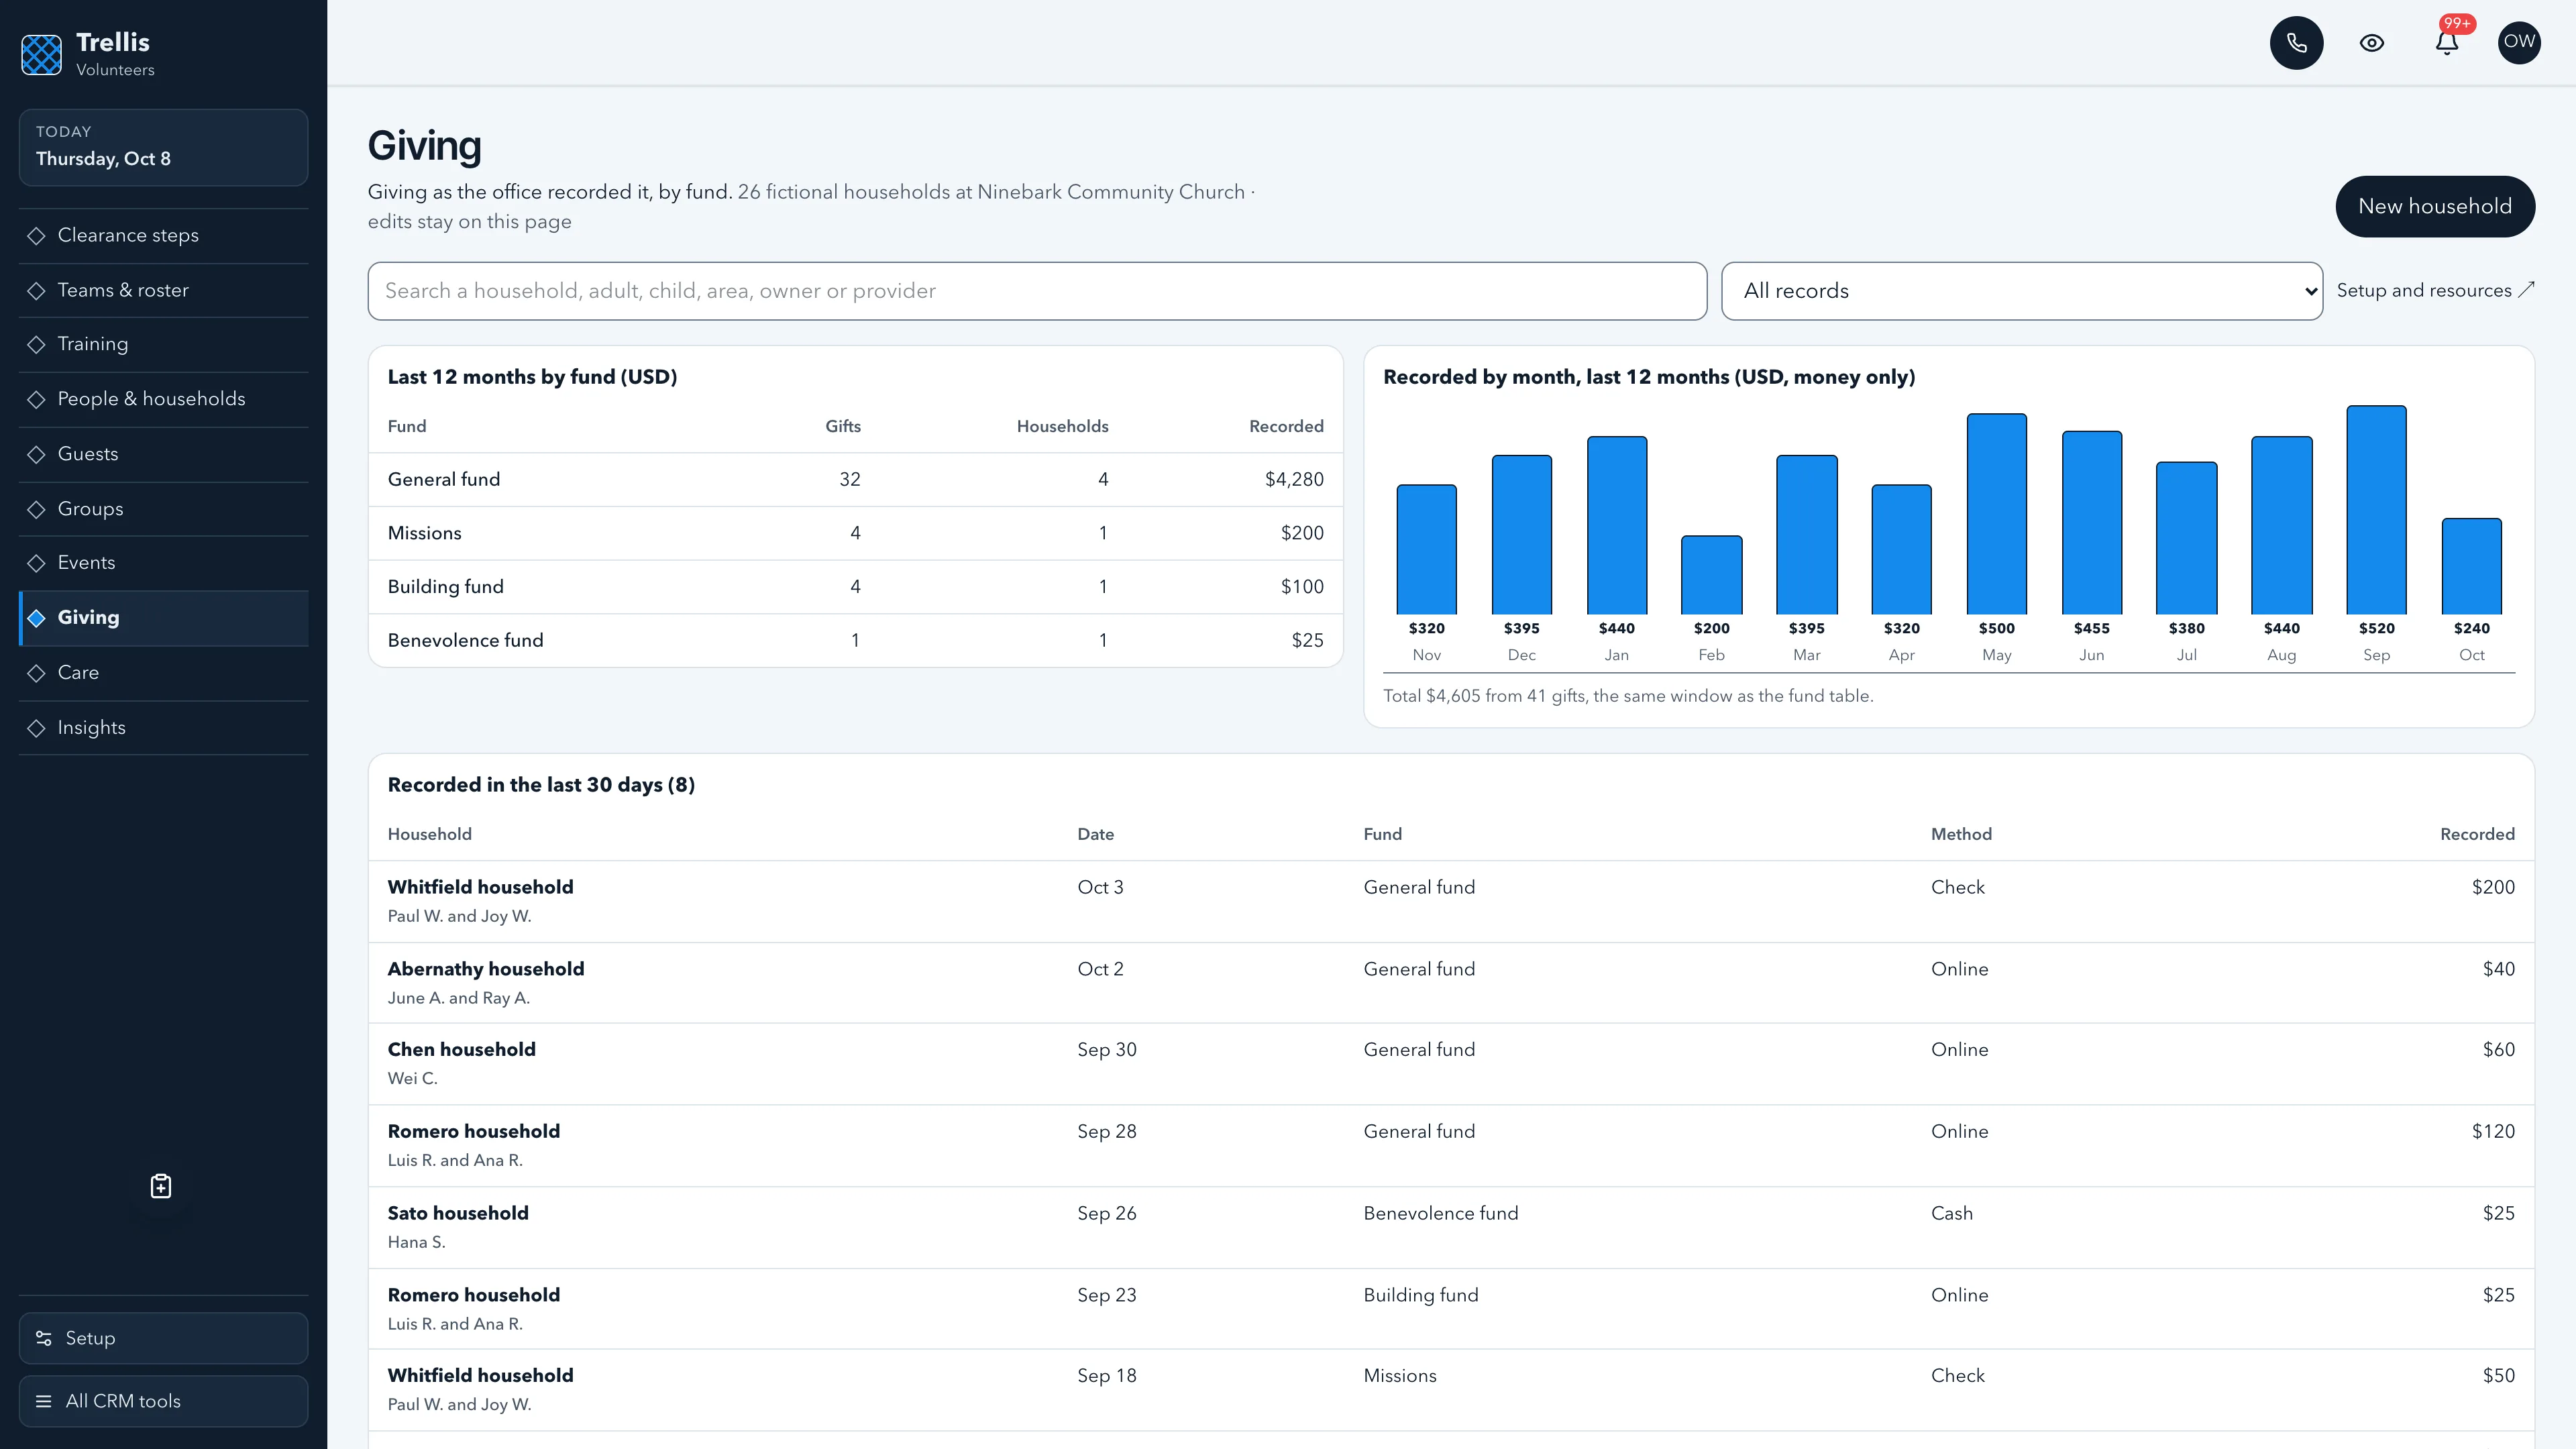This screenshot has width=2576, height=1449.
Task: Select the Building fund row in fund table
Action: point(855,587)
